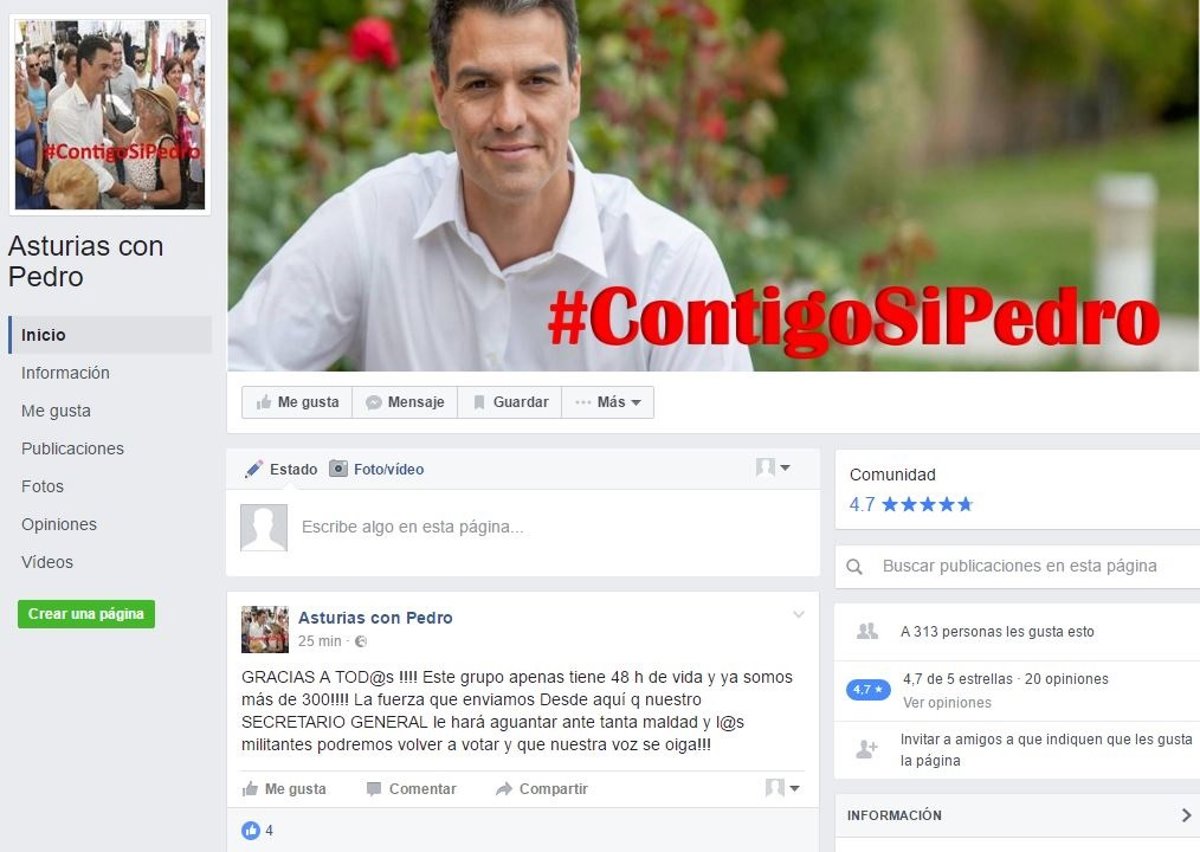Click the Guardar bookmark button
The height and width of the screenshot is (852, 1200).
point(510,402)
